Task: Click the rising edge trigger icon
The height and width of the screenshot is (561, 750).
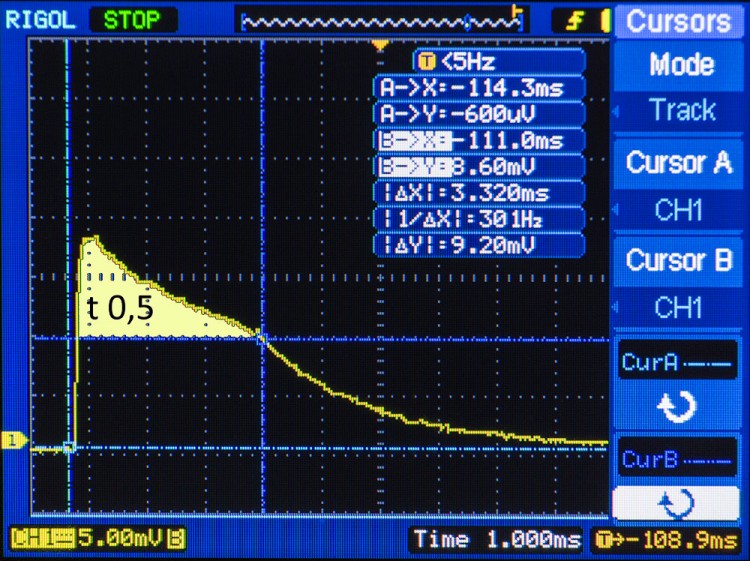Action: click(x=579, y=19)
